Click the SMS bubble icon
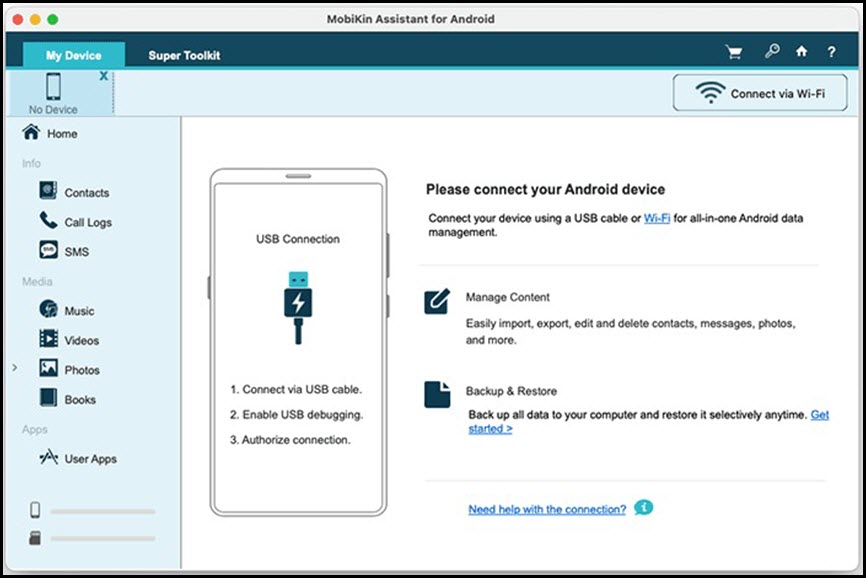This screenshot has width=866, height=578. [48, 250]
